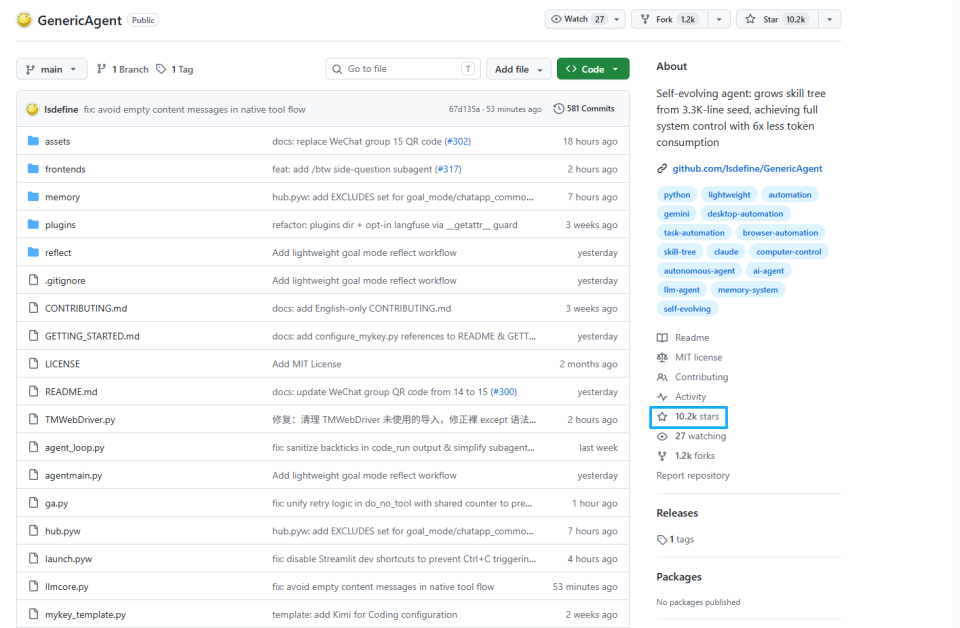Click the plugins folder icon
This screenshot has width=960, height=628.
tap(34, 225)
